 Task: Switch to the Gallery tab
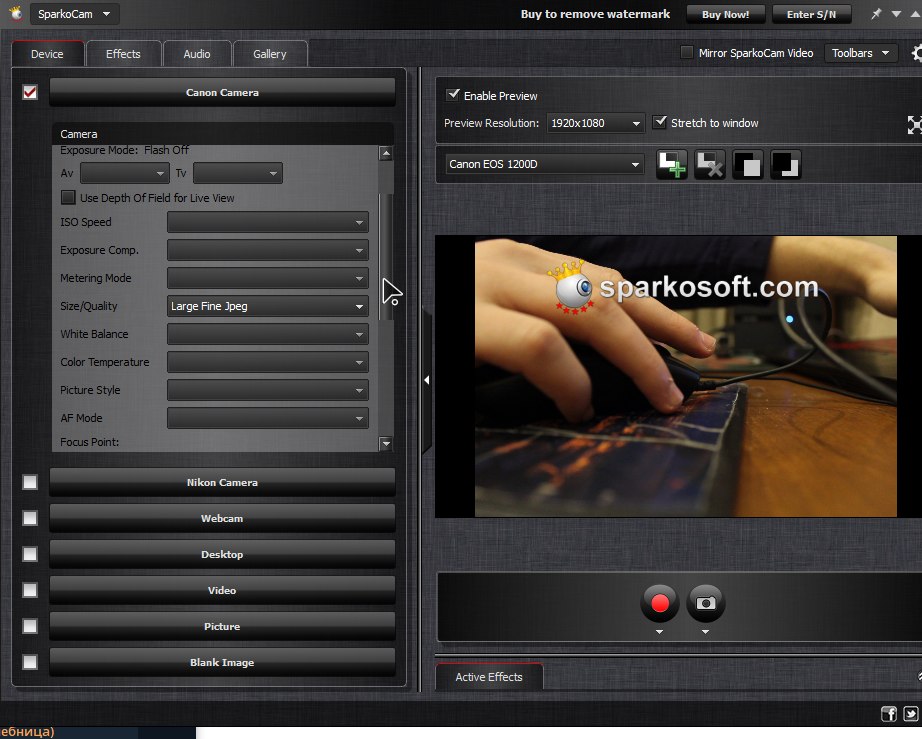(x=269, y=54)
